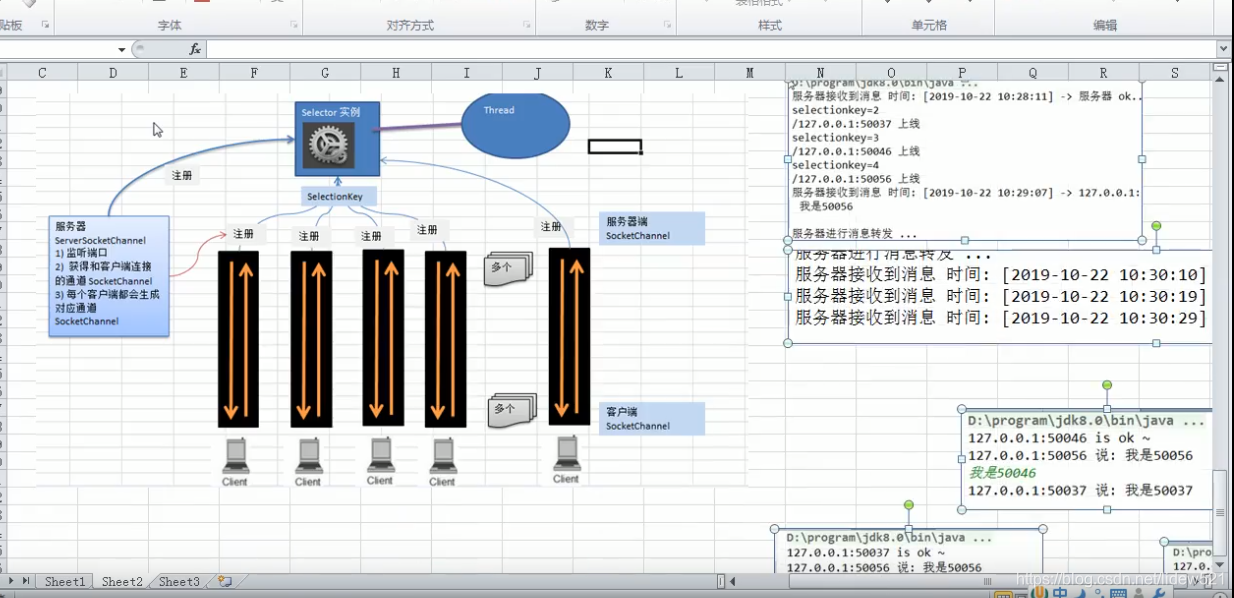The width and height of the screenshot is (1234, 598).
Task: Select column header R
Action: tap(1103, 73)
